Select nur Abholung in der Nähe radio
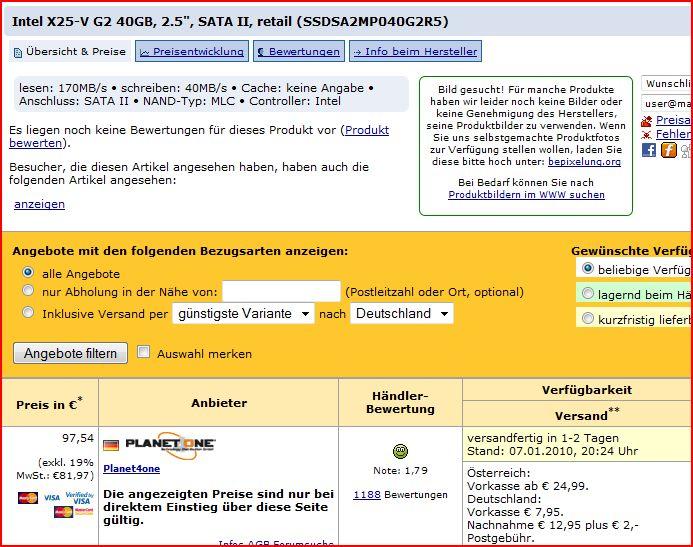Image resolution: width=693 pixels, height=547 pixels. point(28,290)
